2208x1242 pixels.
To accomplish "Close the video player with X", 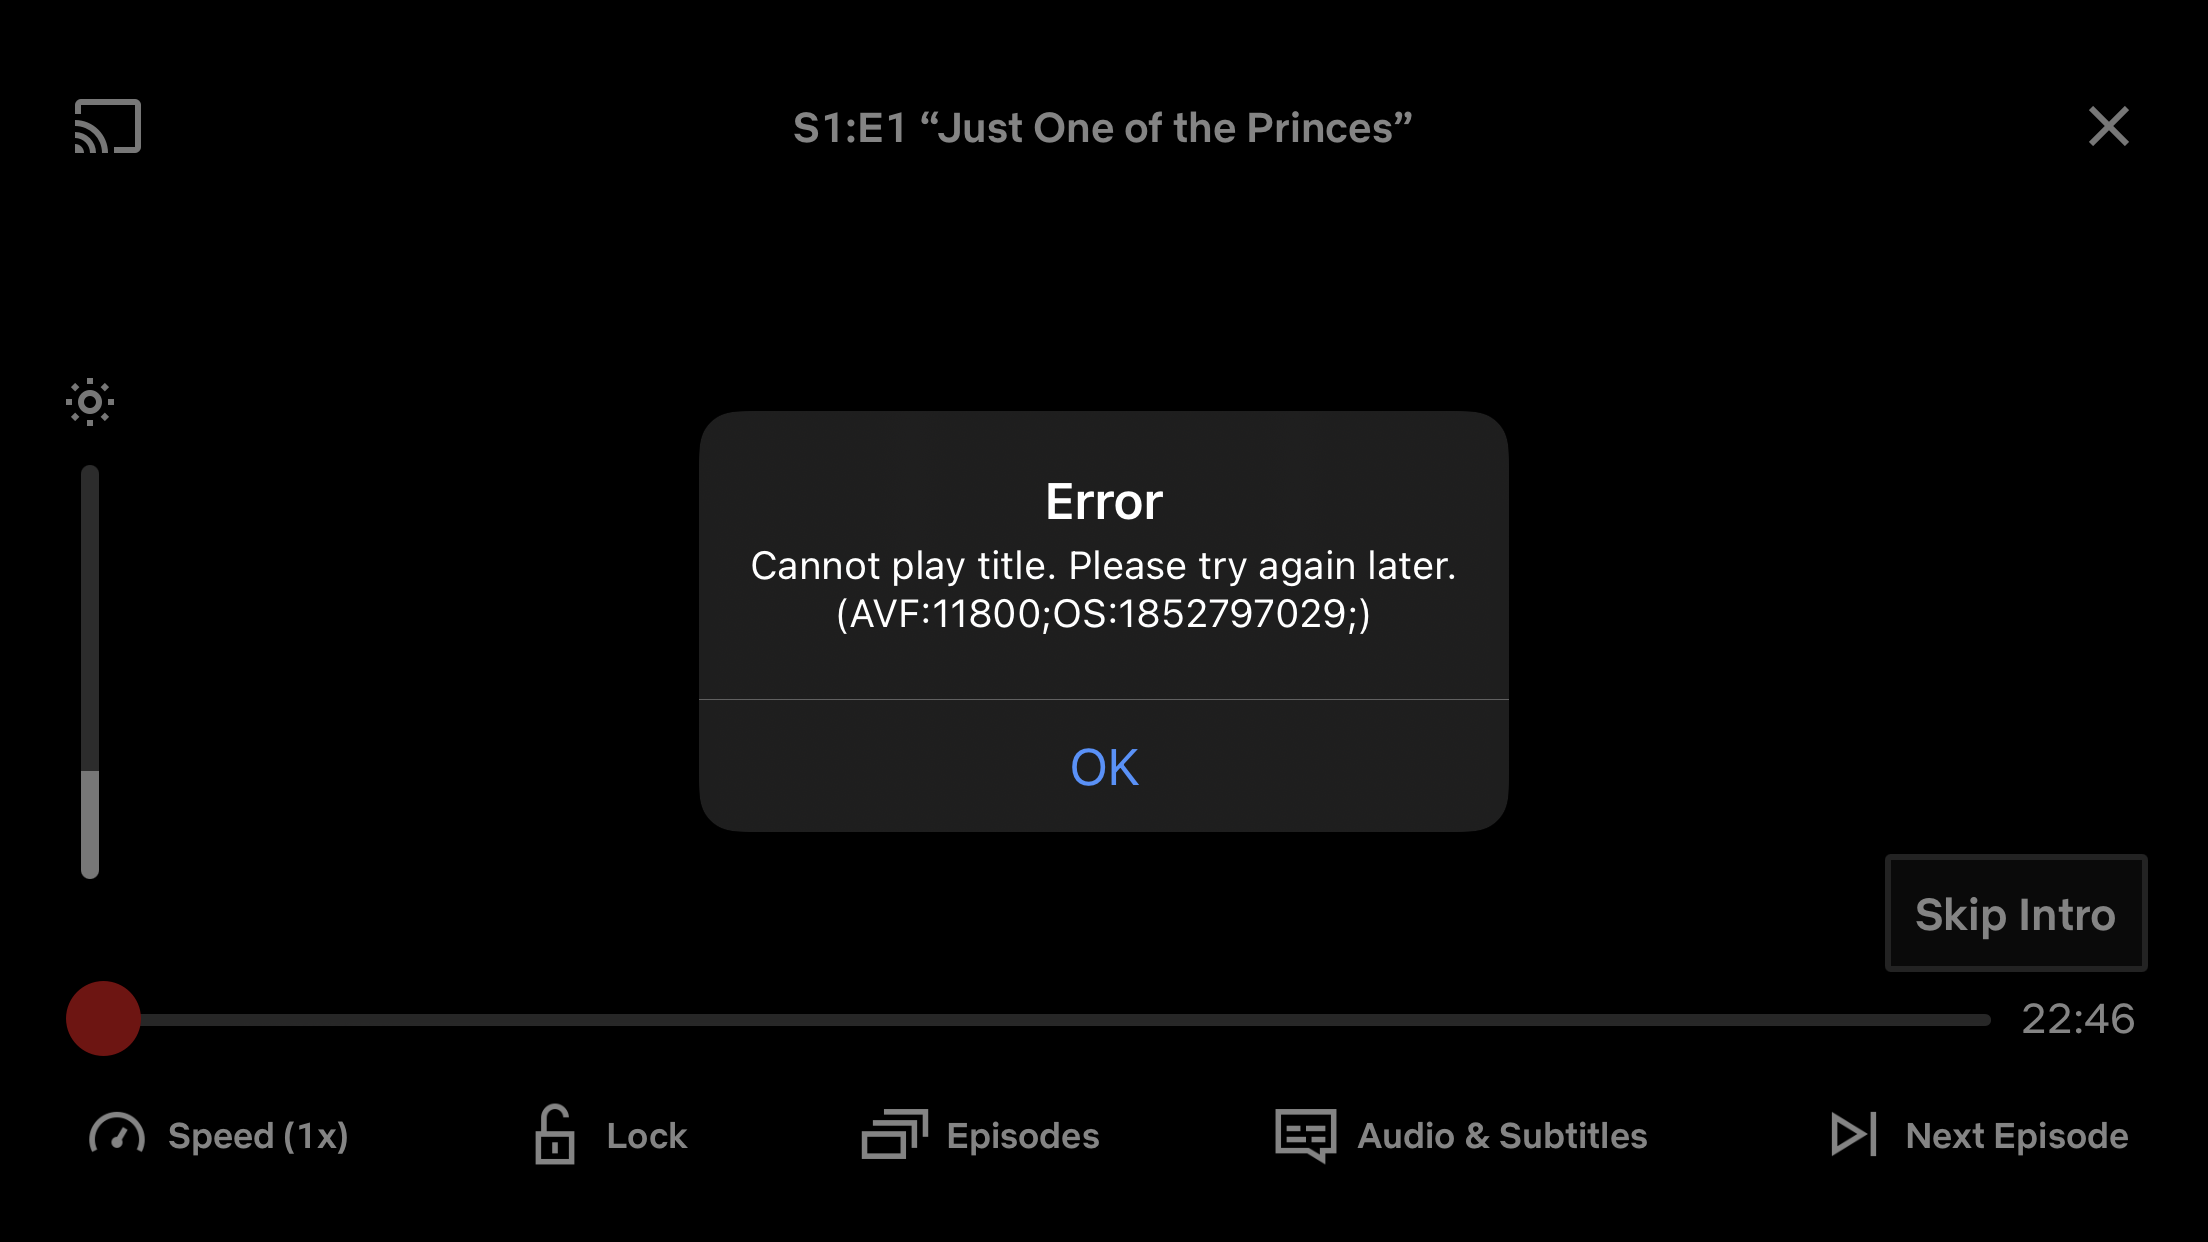I will (2109, 127).
